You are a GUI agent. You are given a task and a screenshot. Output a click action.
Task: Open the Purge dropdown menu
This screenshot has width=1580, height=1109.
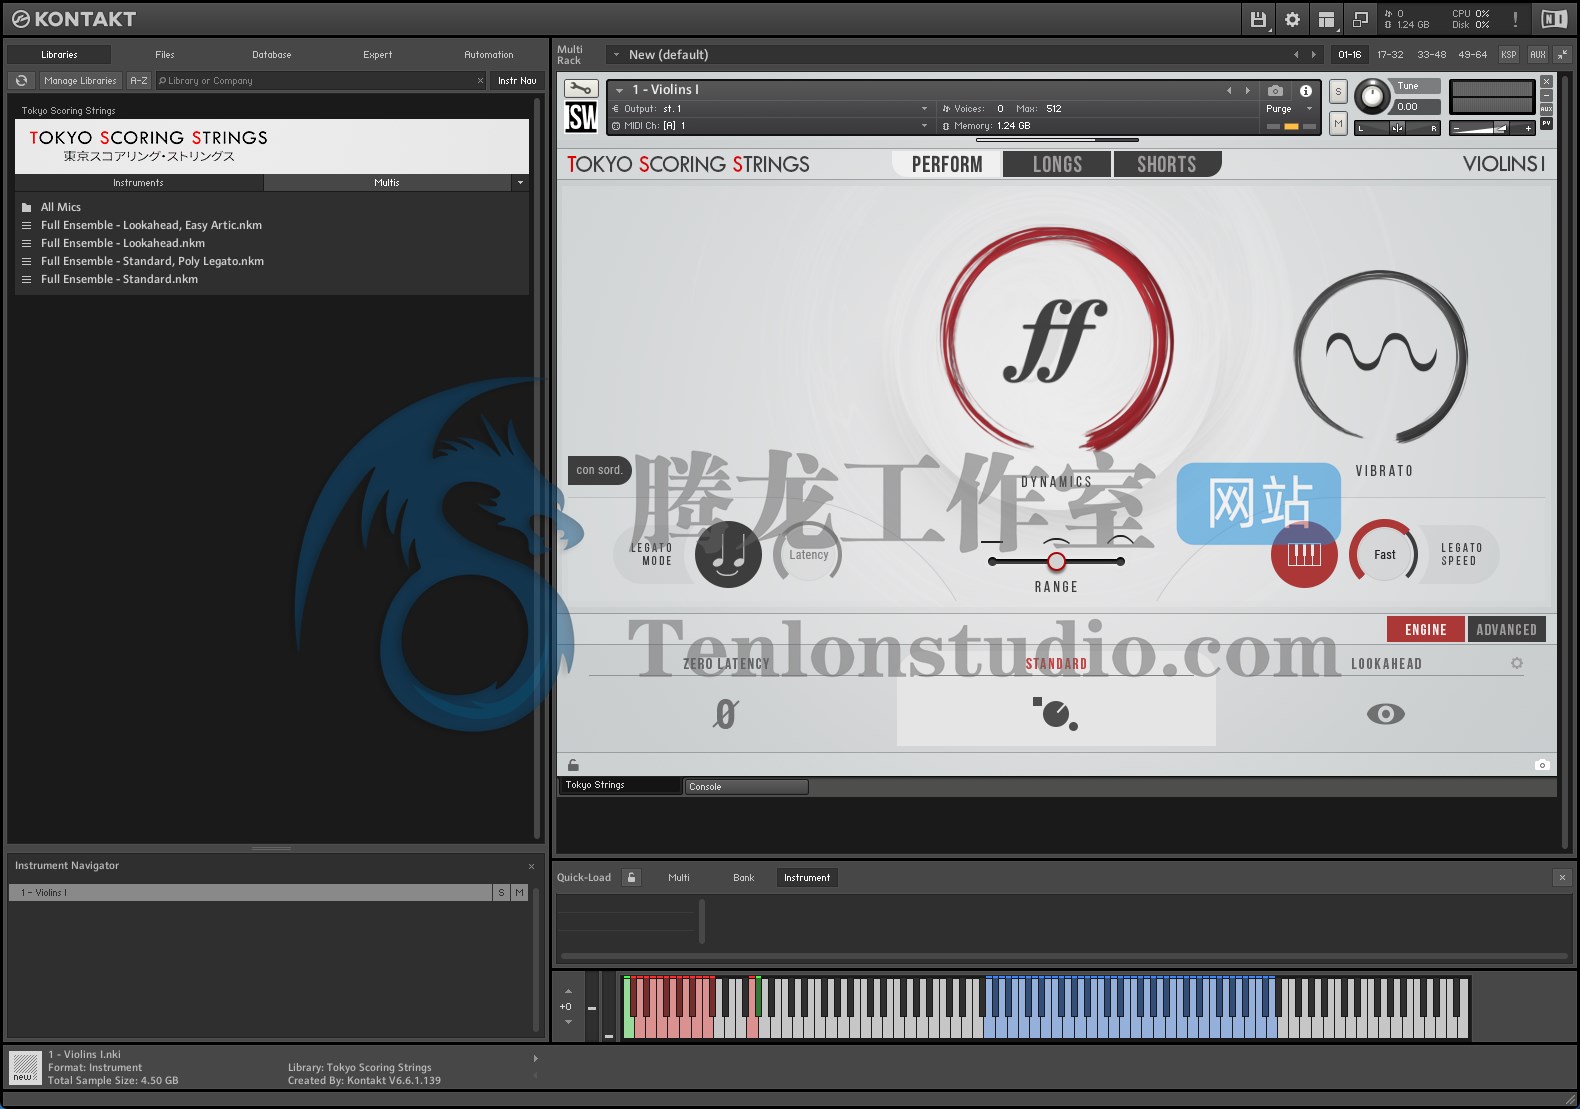pyautogui.click(x=1288, y=109)
